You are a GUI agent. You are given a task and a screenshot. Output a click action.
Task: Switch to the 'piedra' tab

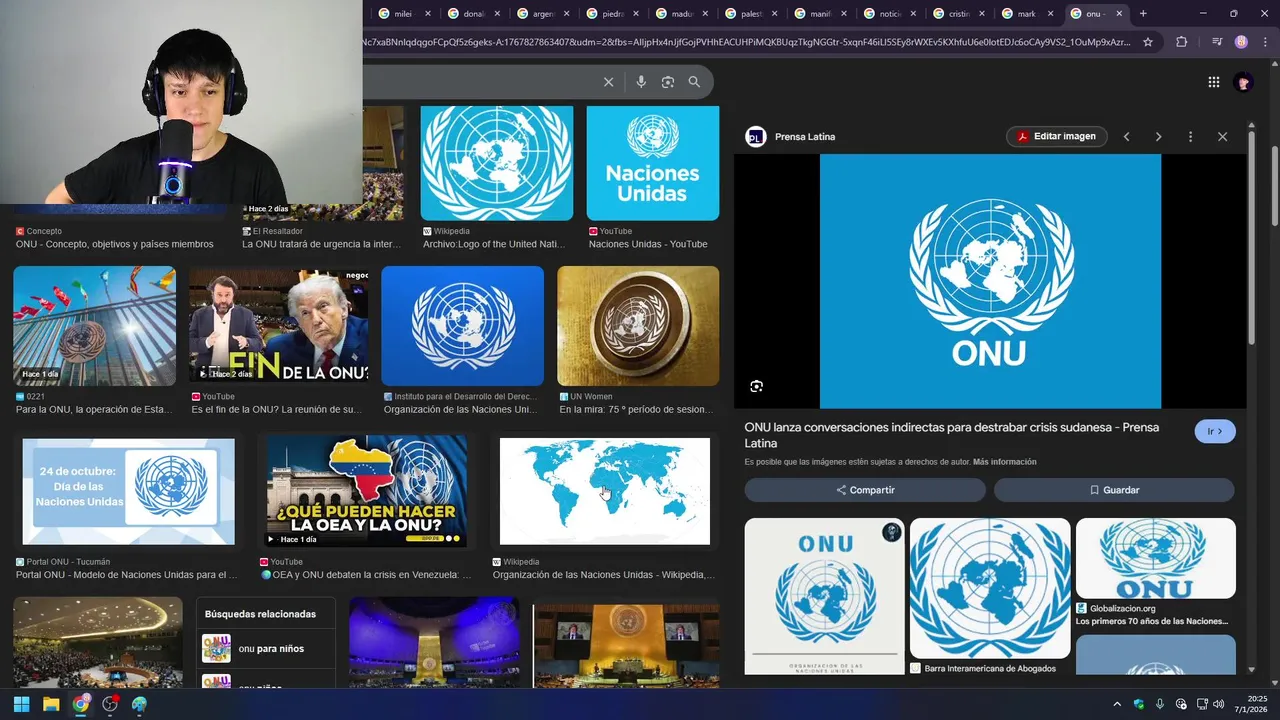pos(611,14)
